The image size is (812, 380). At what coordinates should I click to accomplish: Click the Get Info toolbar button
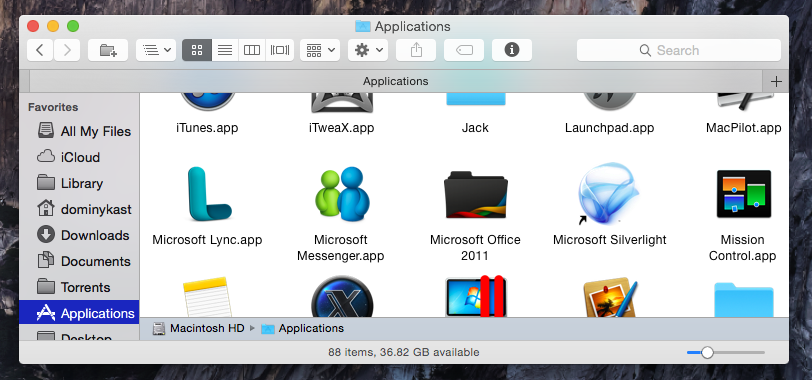point(512,50)
